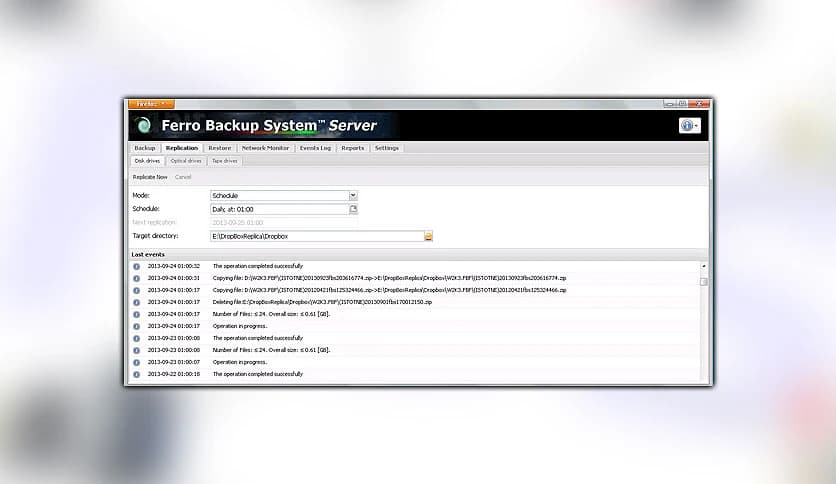
Task: Click info icon of 09-23 Operation in progress event
Action: [x=136, y=362]
